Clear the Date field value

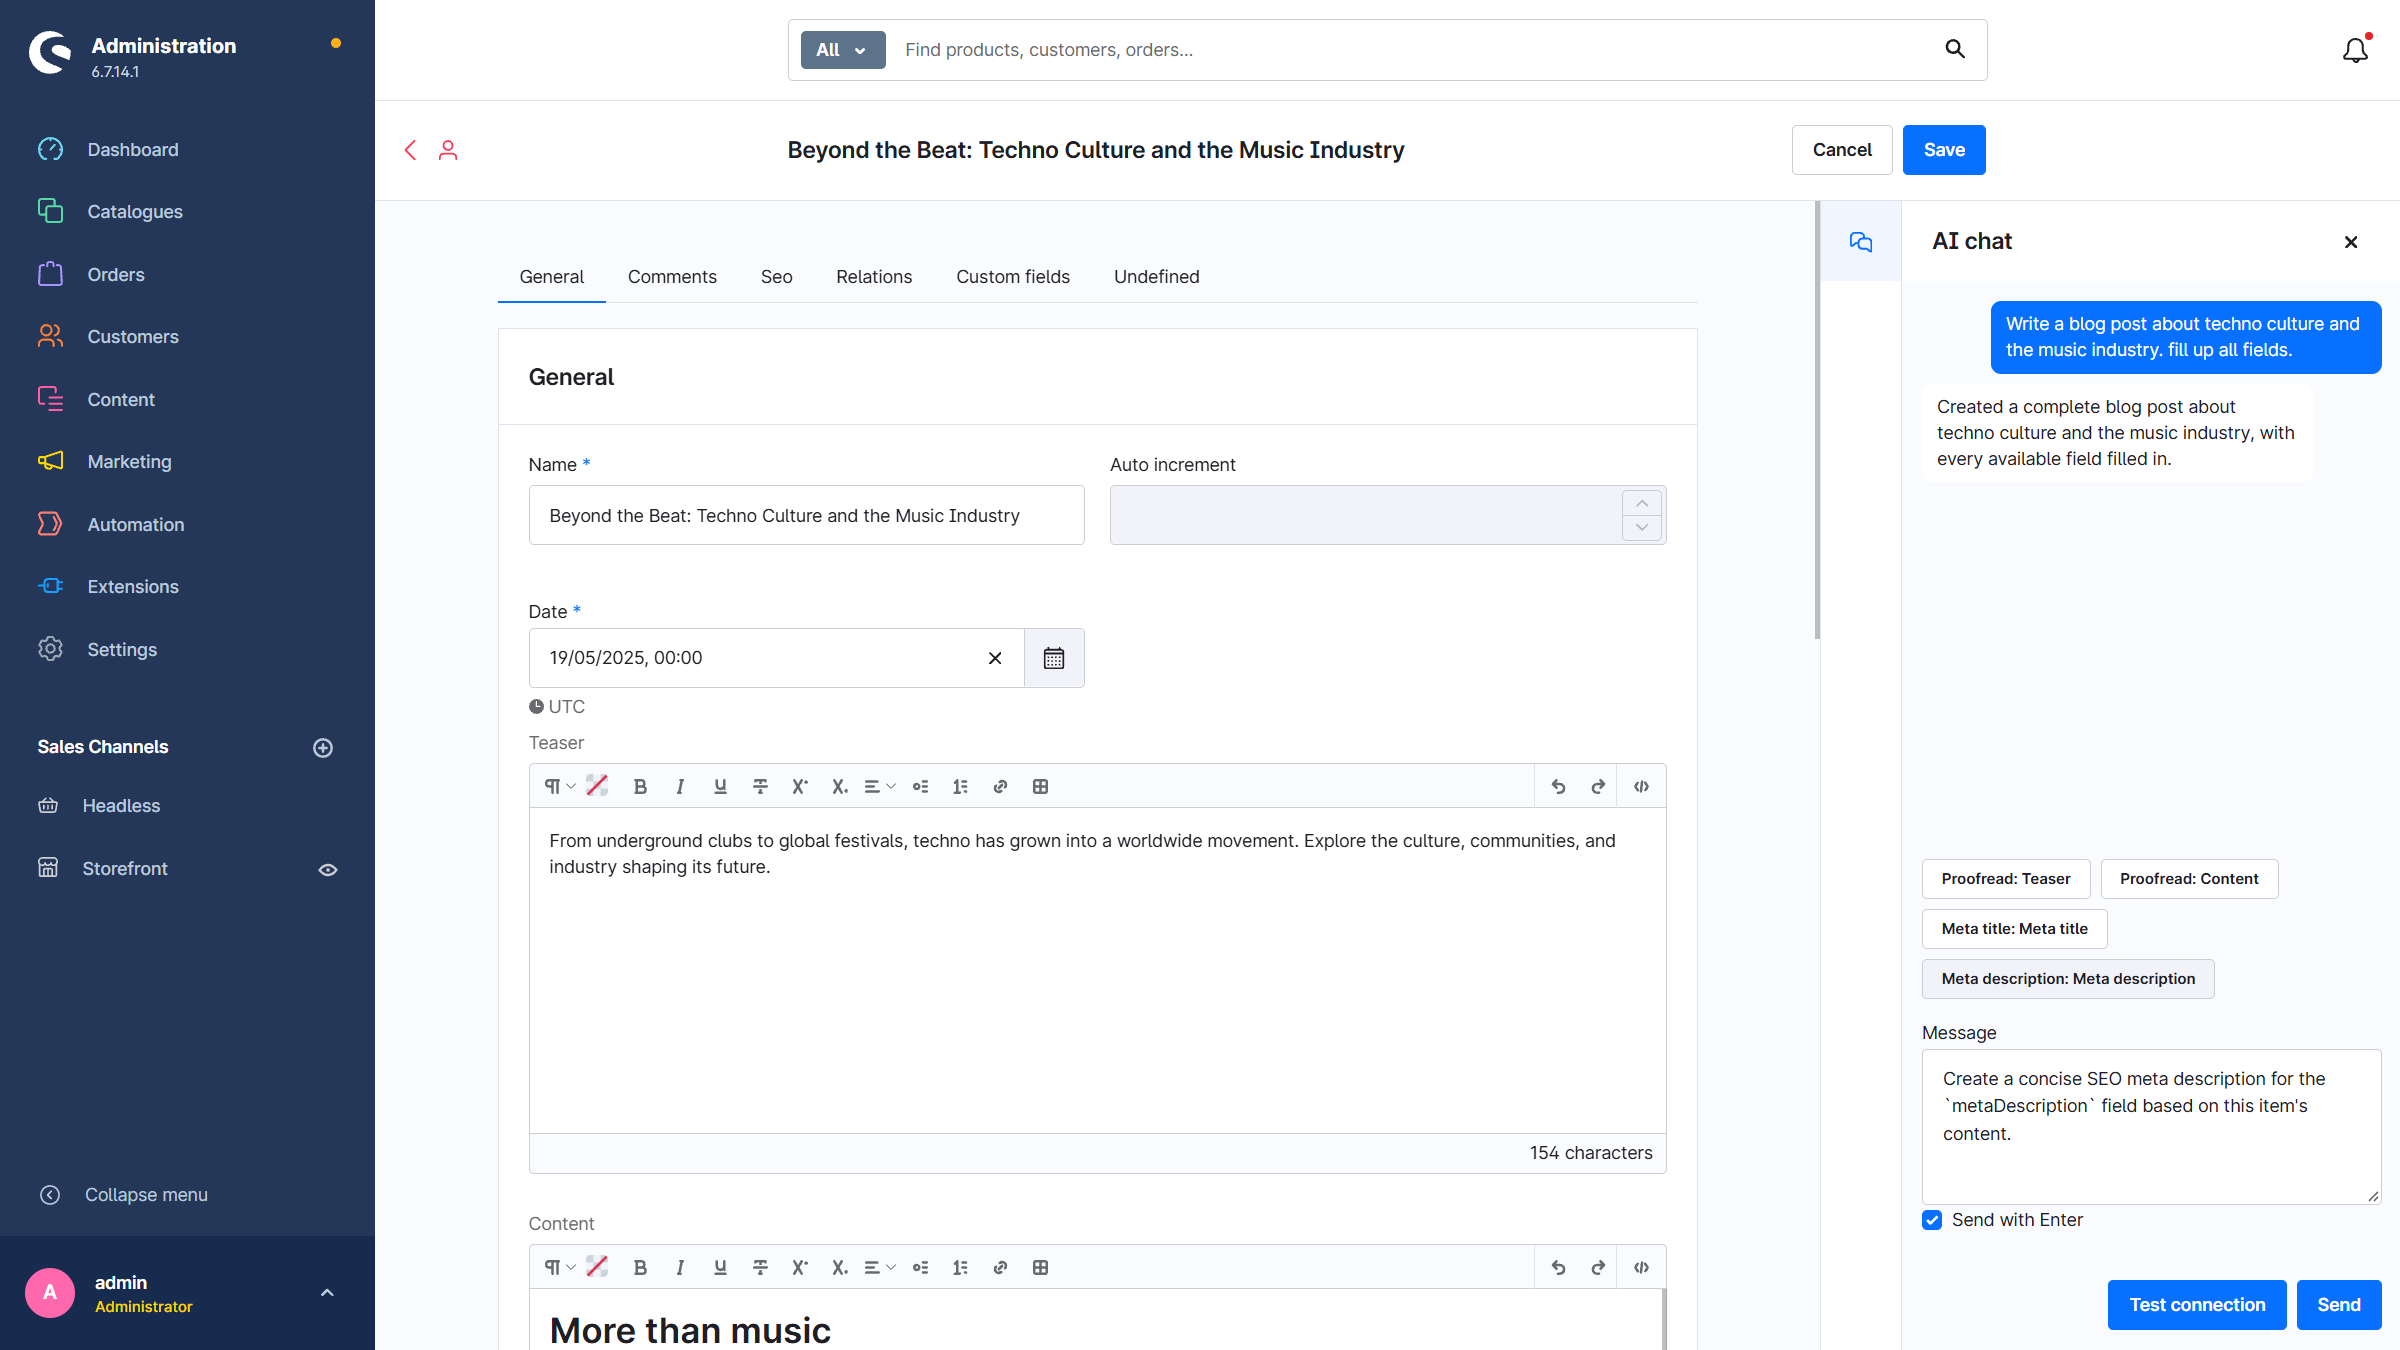click(x=995, y=658)
